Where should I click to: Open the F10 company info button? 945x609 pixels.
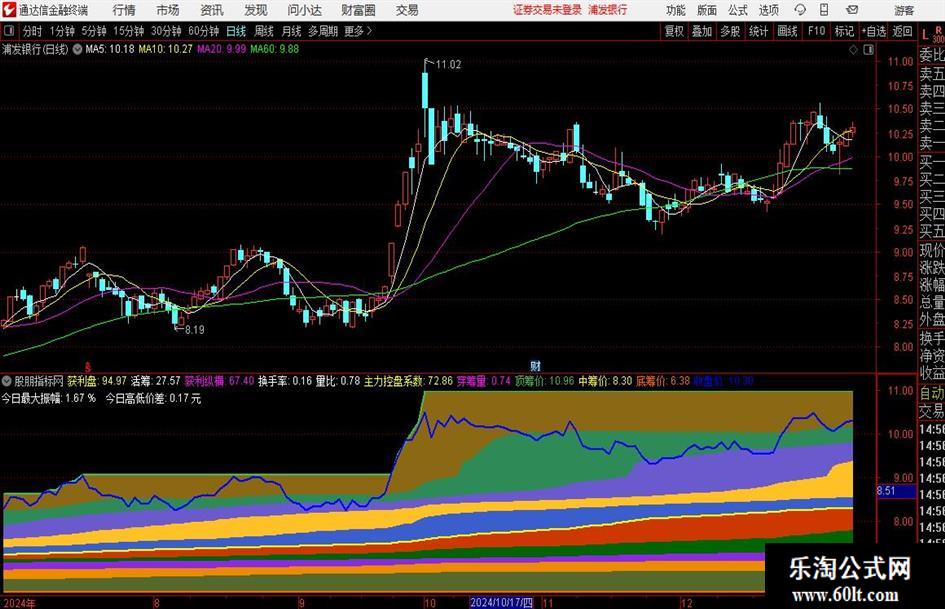[x=816, y=31]
